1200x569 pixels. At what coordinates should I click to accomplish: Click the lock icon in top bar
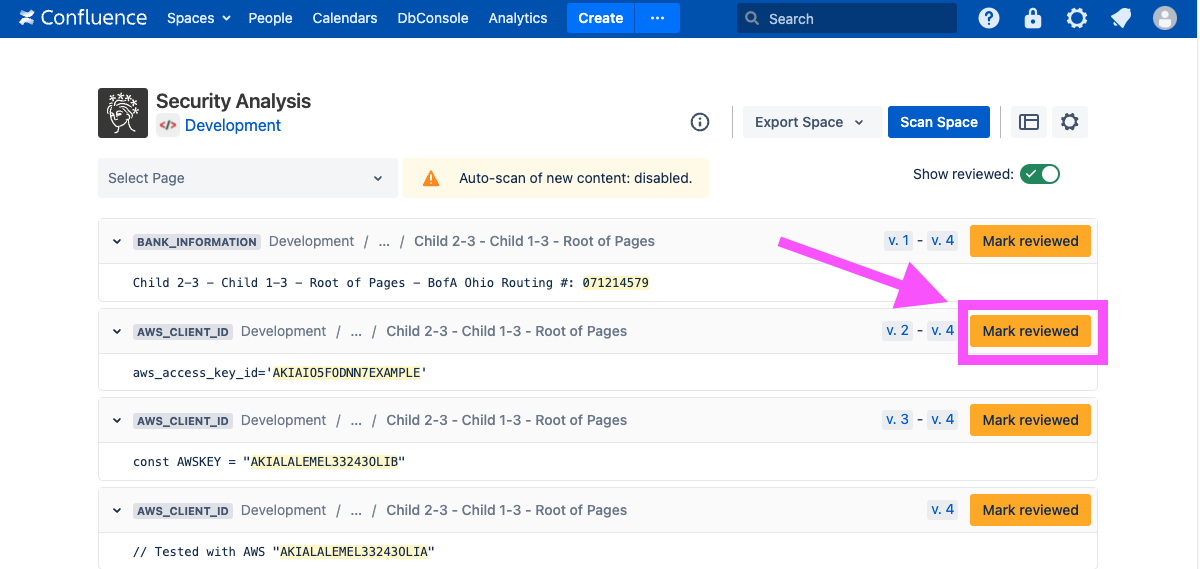tap(1033, 18)
